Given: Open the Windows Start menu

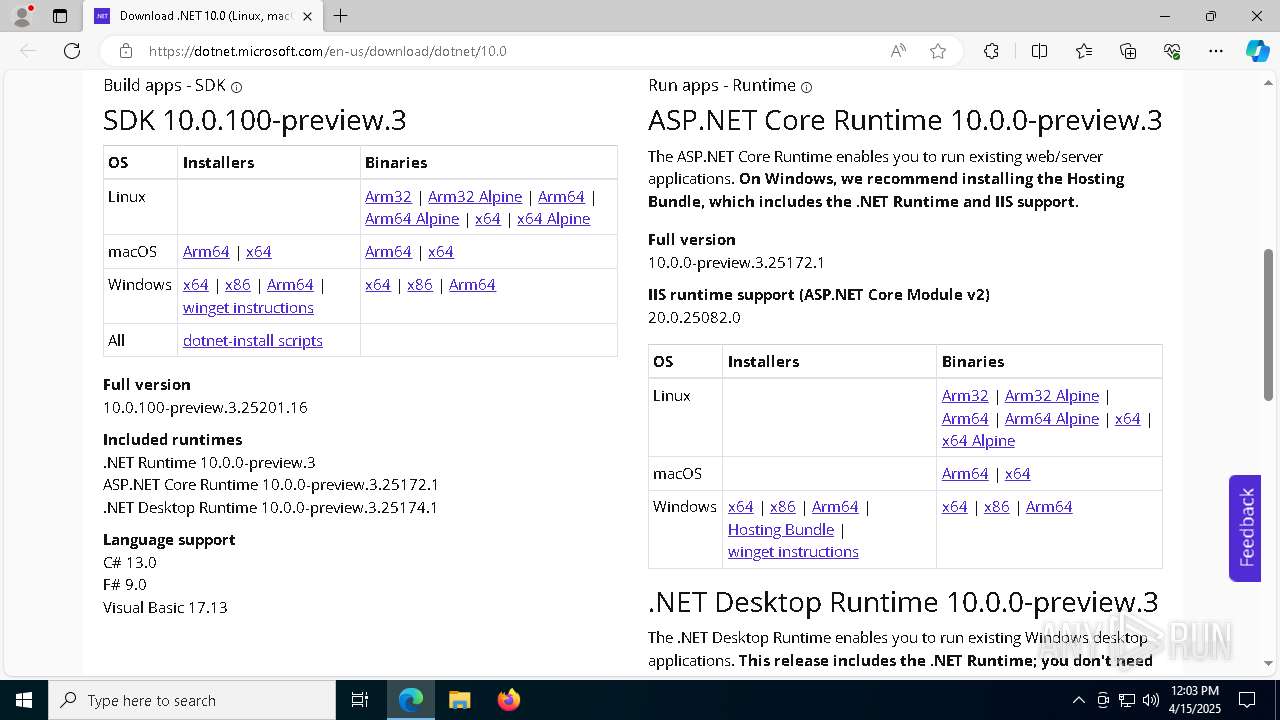Looking at the screenshot, I should [24, 700].
